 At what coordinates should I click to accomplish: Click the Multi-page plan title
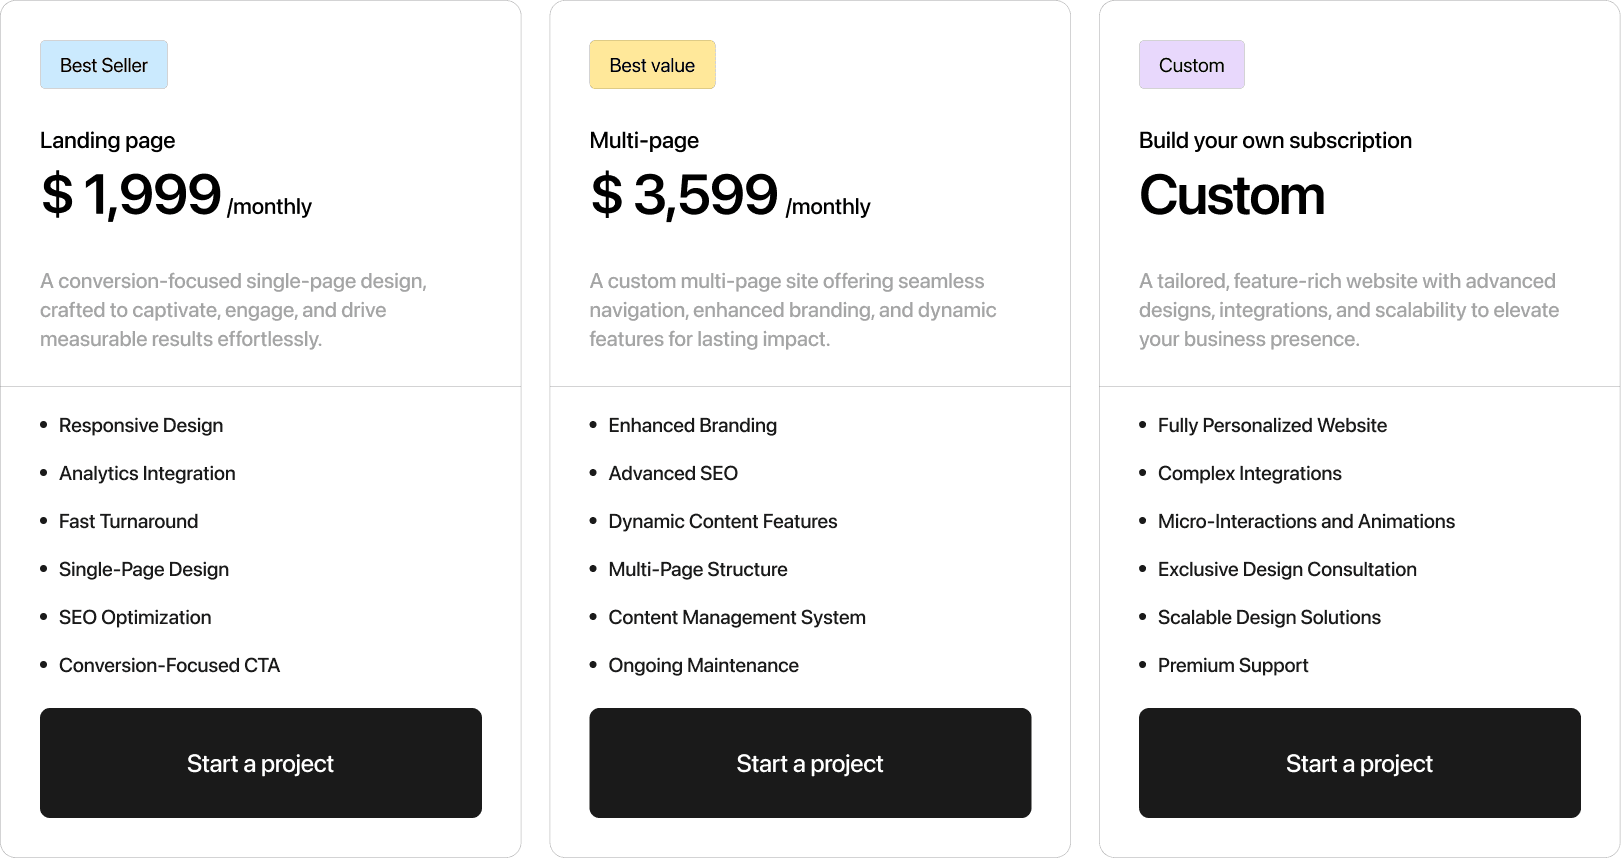(x=644, y=140)
